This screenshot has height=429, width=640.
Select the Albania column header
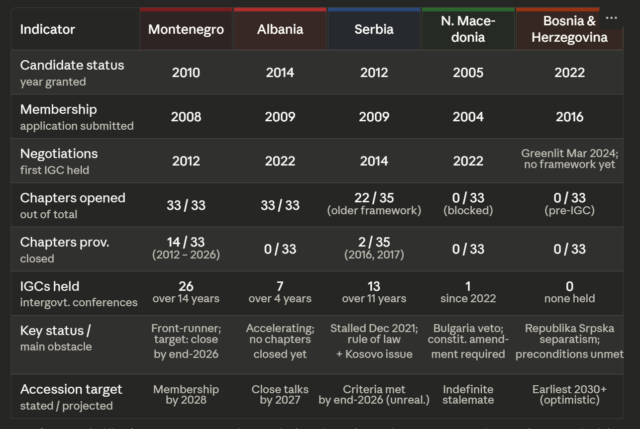pyautogui.click(x=279, y=29)
